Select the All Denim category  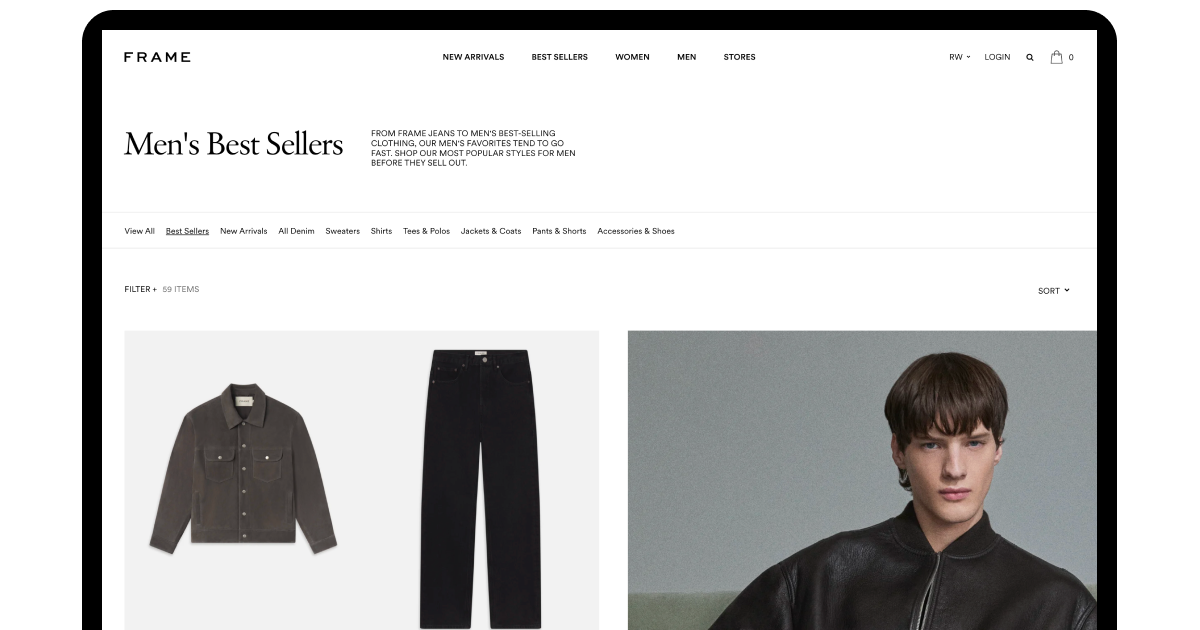(x=296, y=231)
